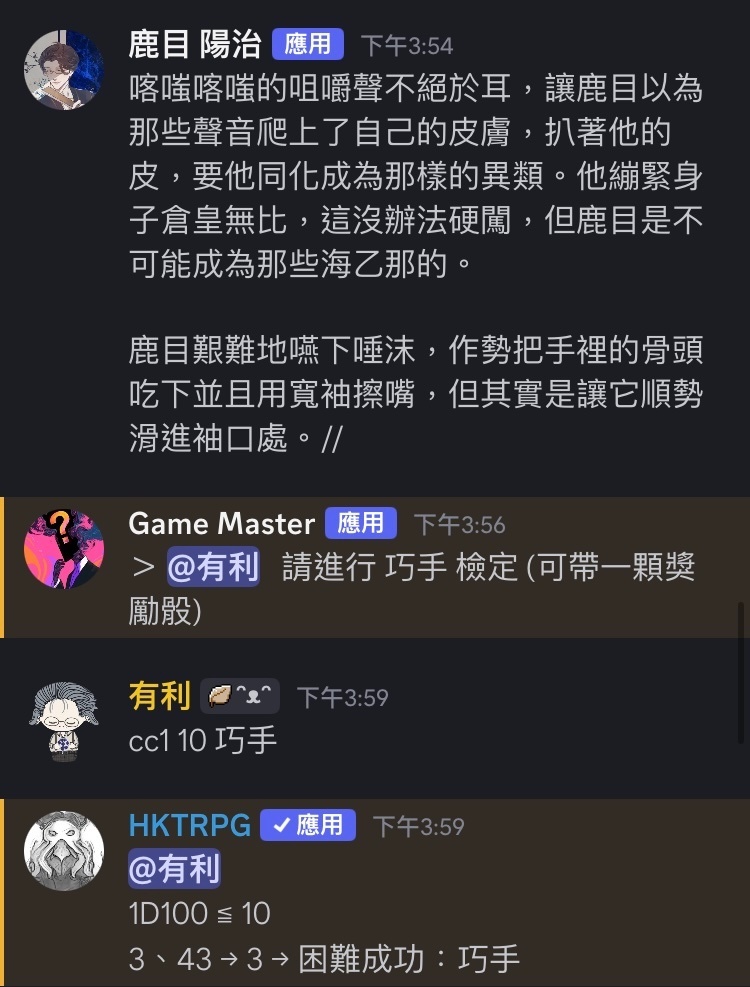Screen dimensions: 750x987
Task: Open 有利's chibi character avatar
Action: coord(64,721)
